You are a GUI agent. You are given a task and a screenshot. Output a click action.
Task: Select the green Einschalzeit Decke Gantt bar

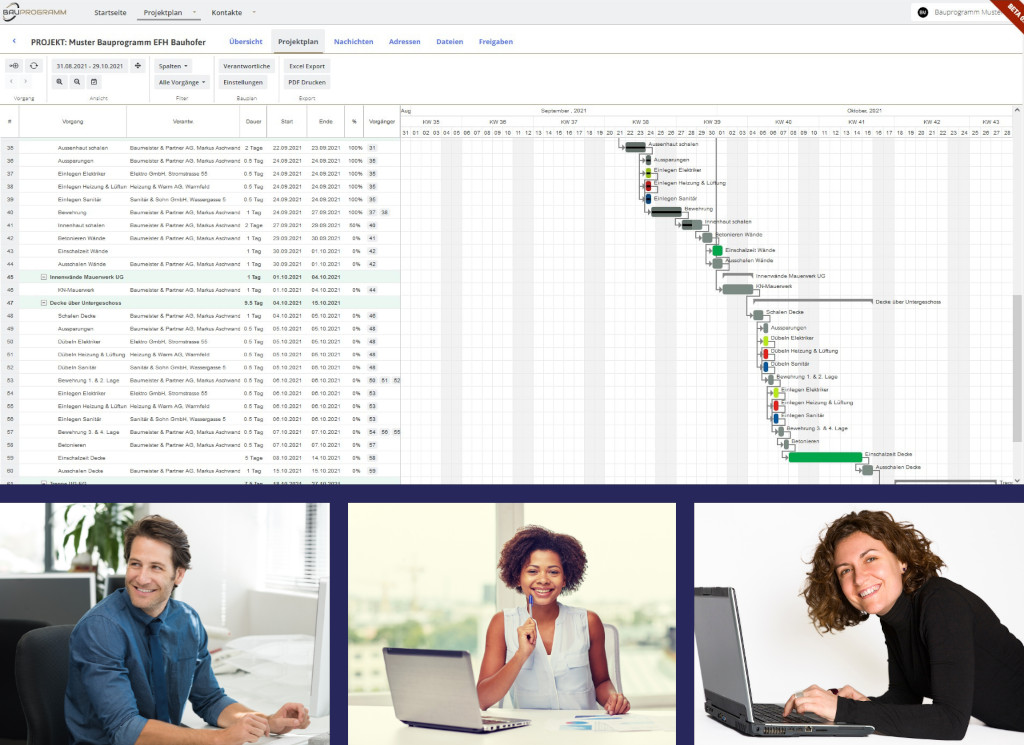824,457
